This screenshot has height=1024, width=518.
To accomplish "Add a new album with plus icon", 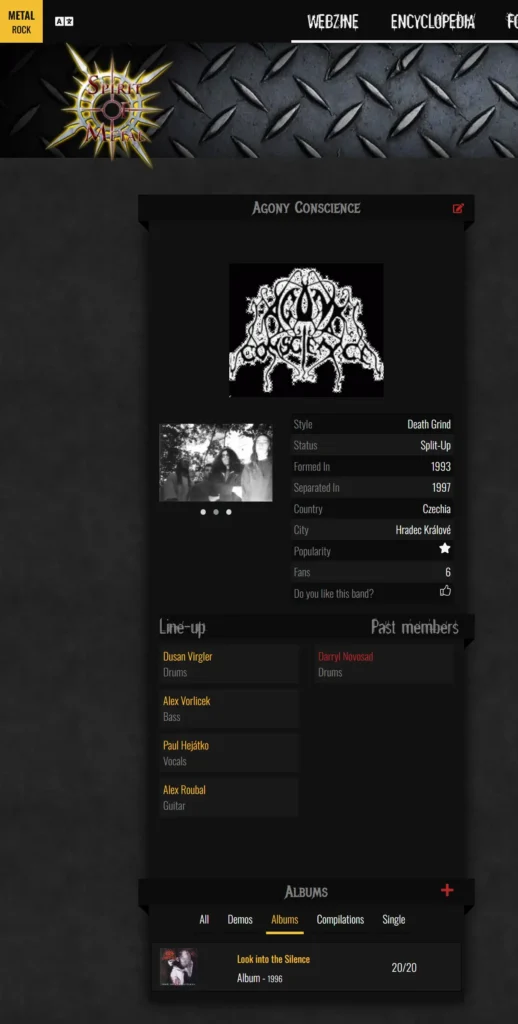I will [447, 890].
